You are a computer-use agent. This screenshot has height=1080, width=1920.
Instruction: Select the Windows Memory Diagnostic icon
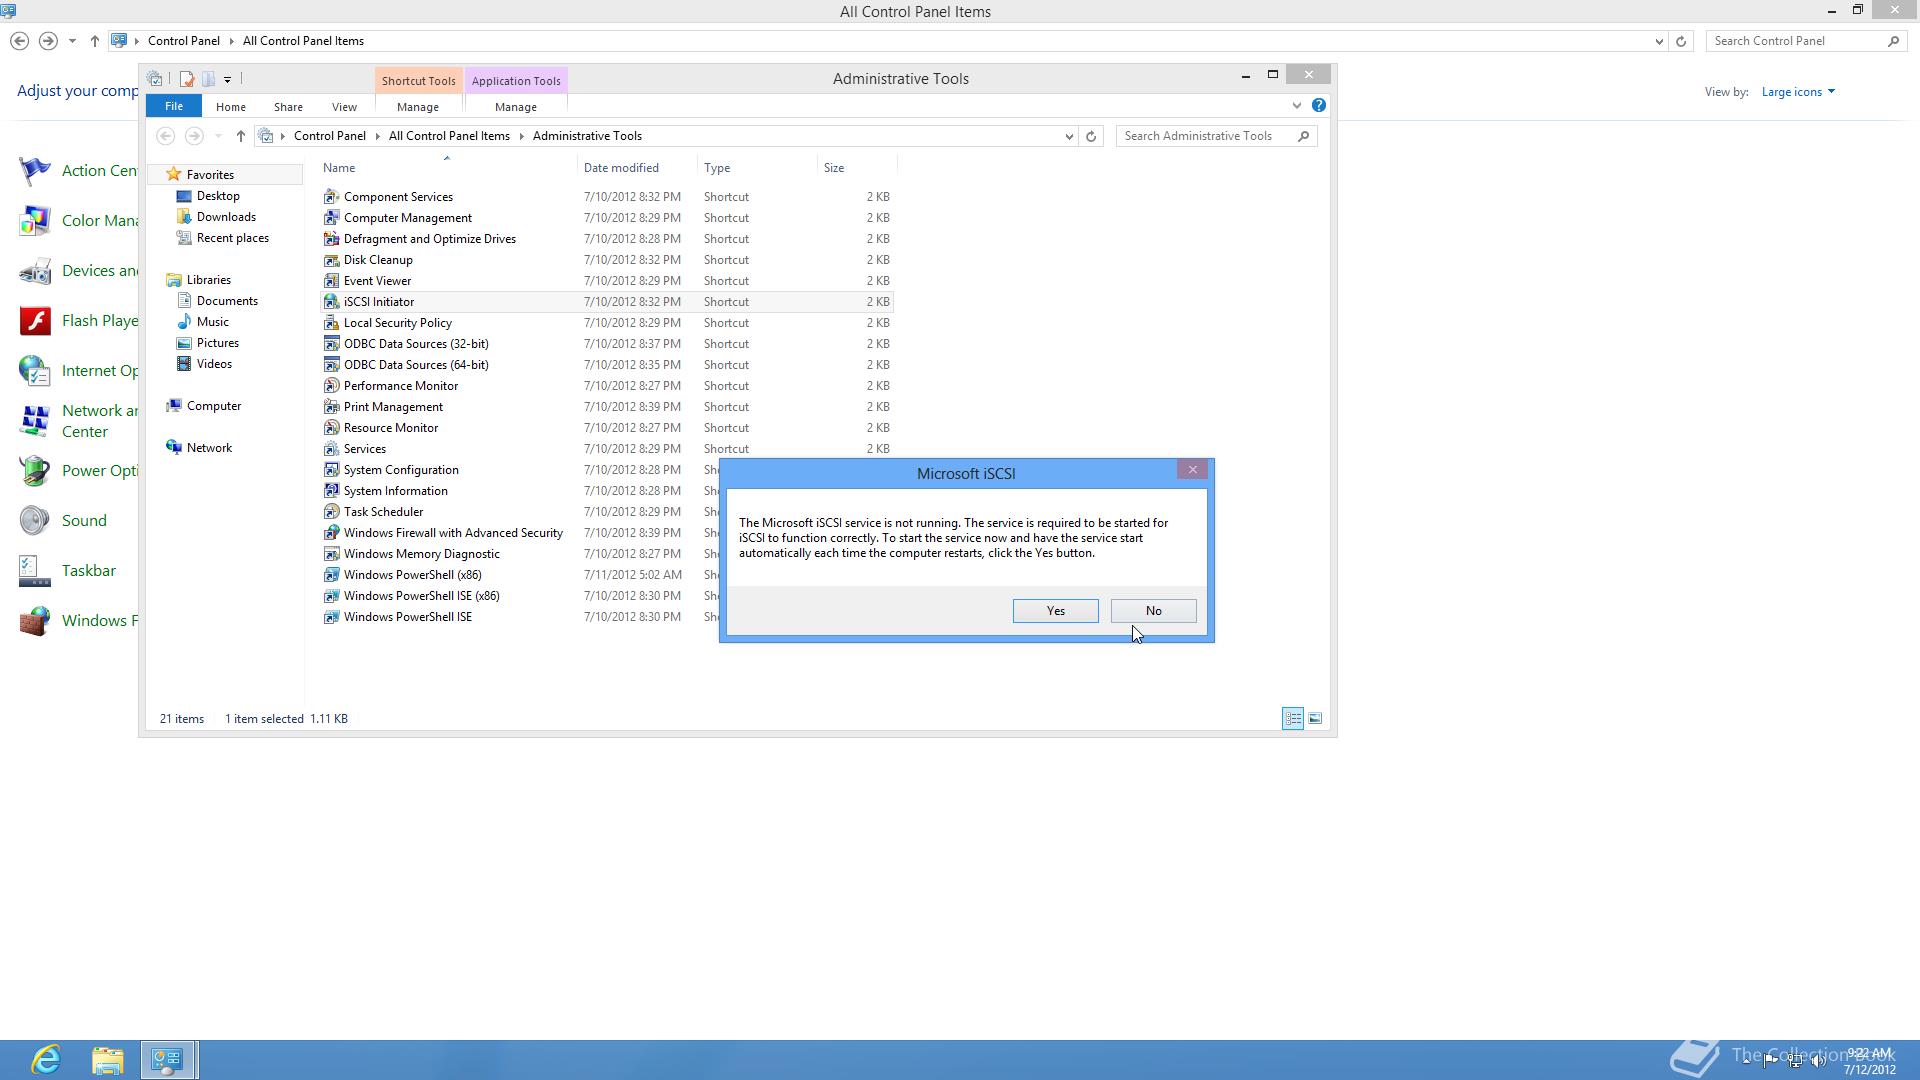click(331, 554)
